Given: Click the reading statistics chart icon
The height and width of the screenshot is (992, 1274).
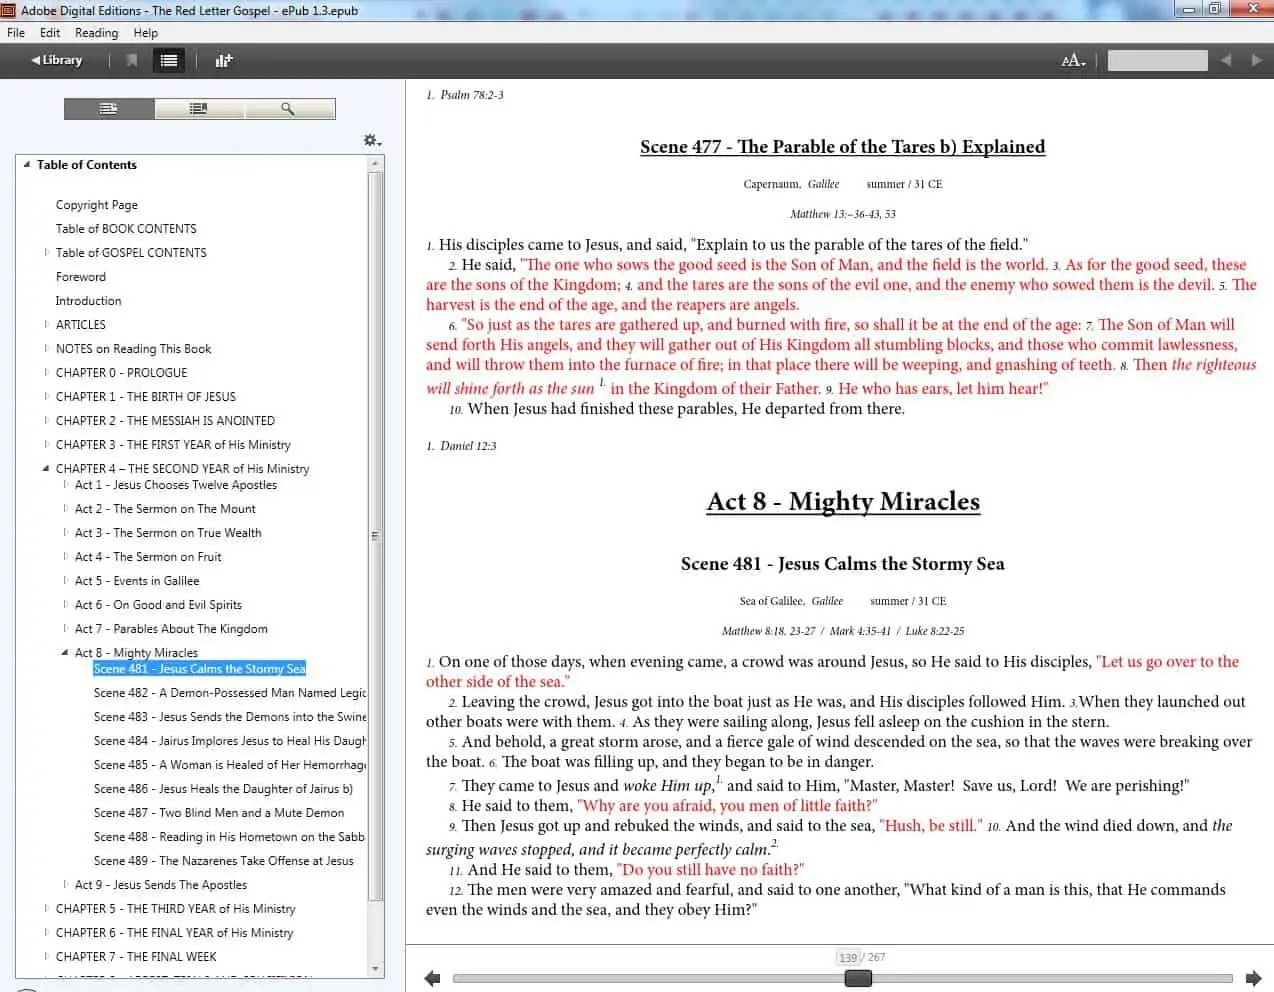Looking at the screenshot, I should pyautogui.click(x=224, y=61).
